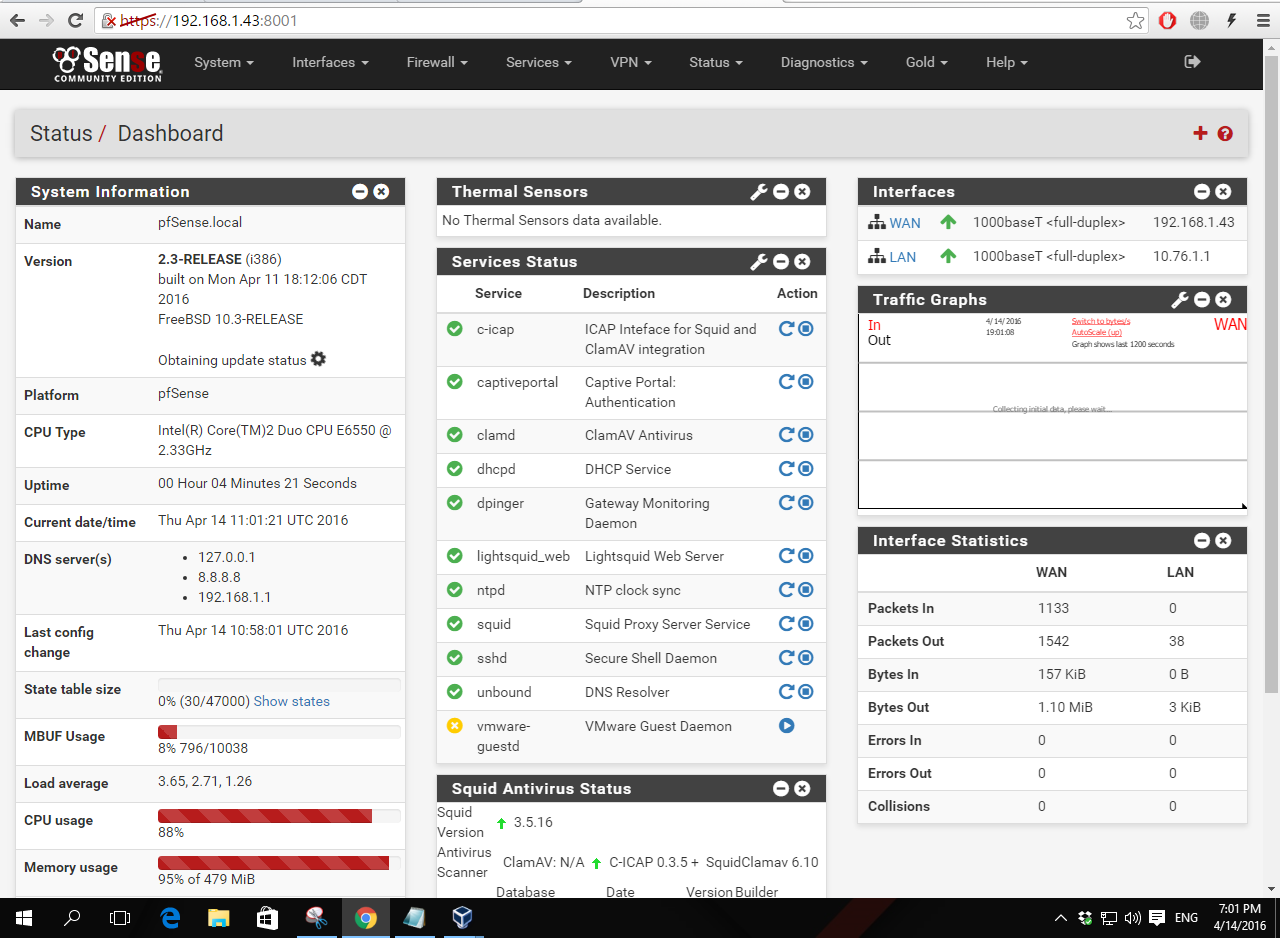Screen dimensions: 1280x938
Task: Restart the sshd service
Action: [786, 657]
